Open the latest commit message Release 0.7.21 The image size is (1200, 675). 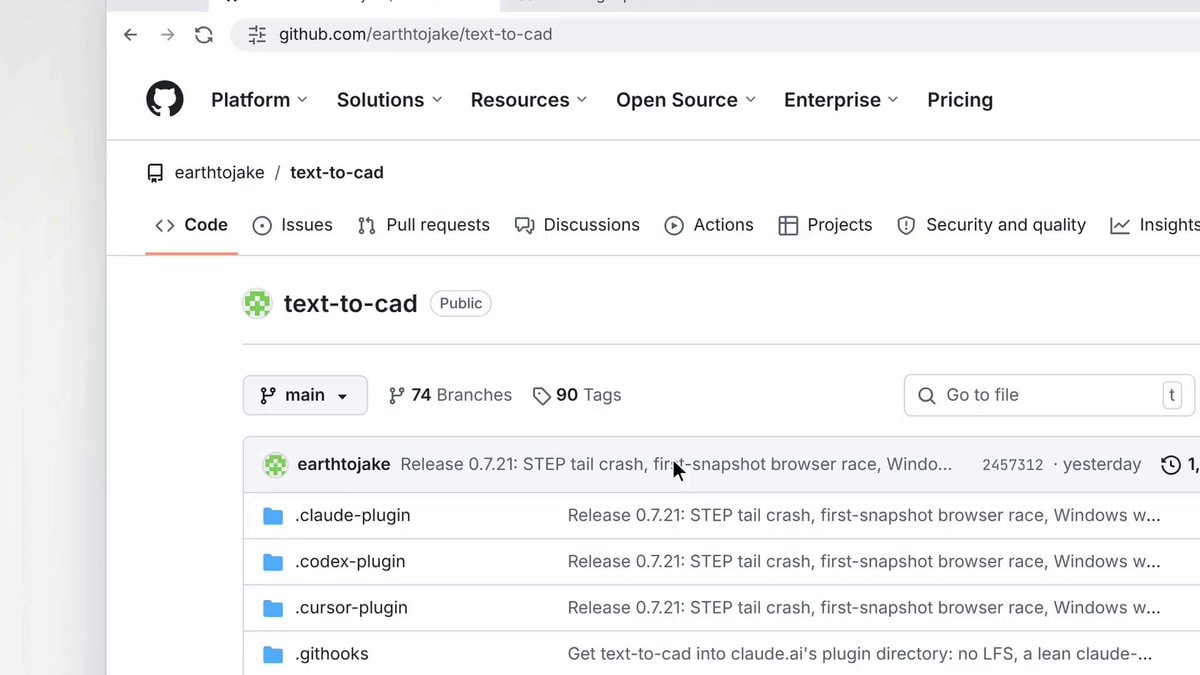(x=676, y=465)
